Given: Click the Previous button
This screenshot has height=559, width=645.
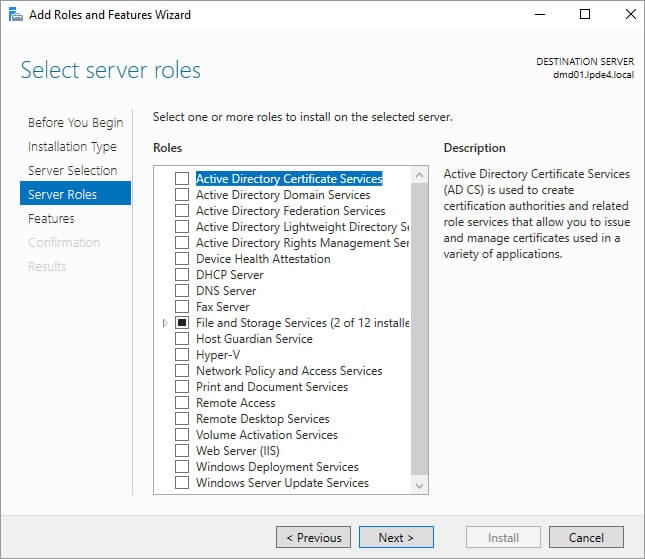Looking at the screenshot, I should tap(313, 537).
